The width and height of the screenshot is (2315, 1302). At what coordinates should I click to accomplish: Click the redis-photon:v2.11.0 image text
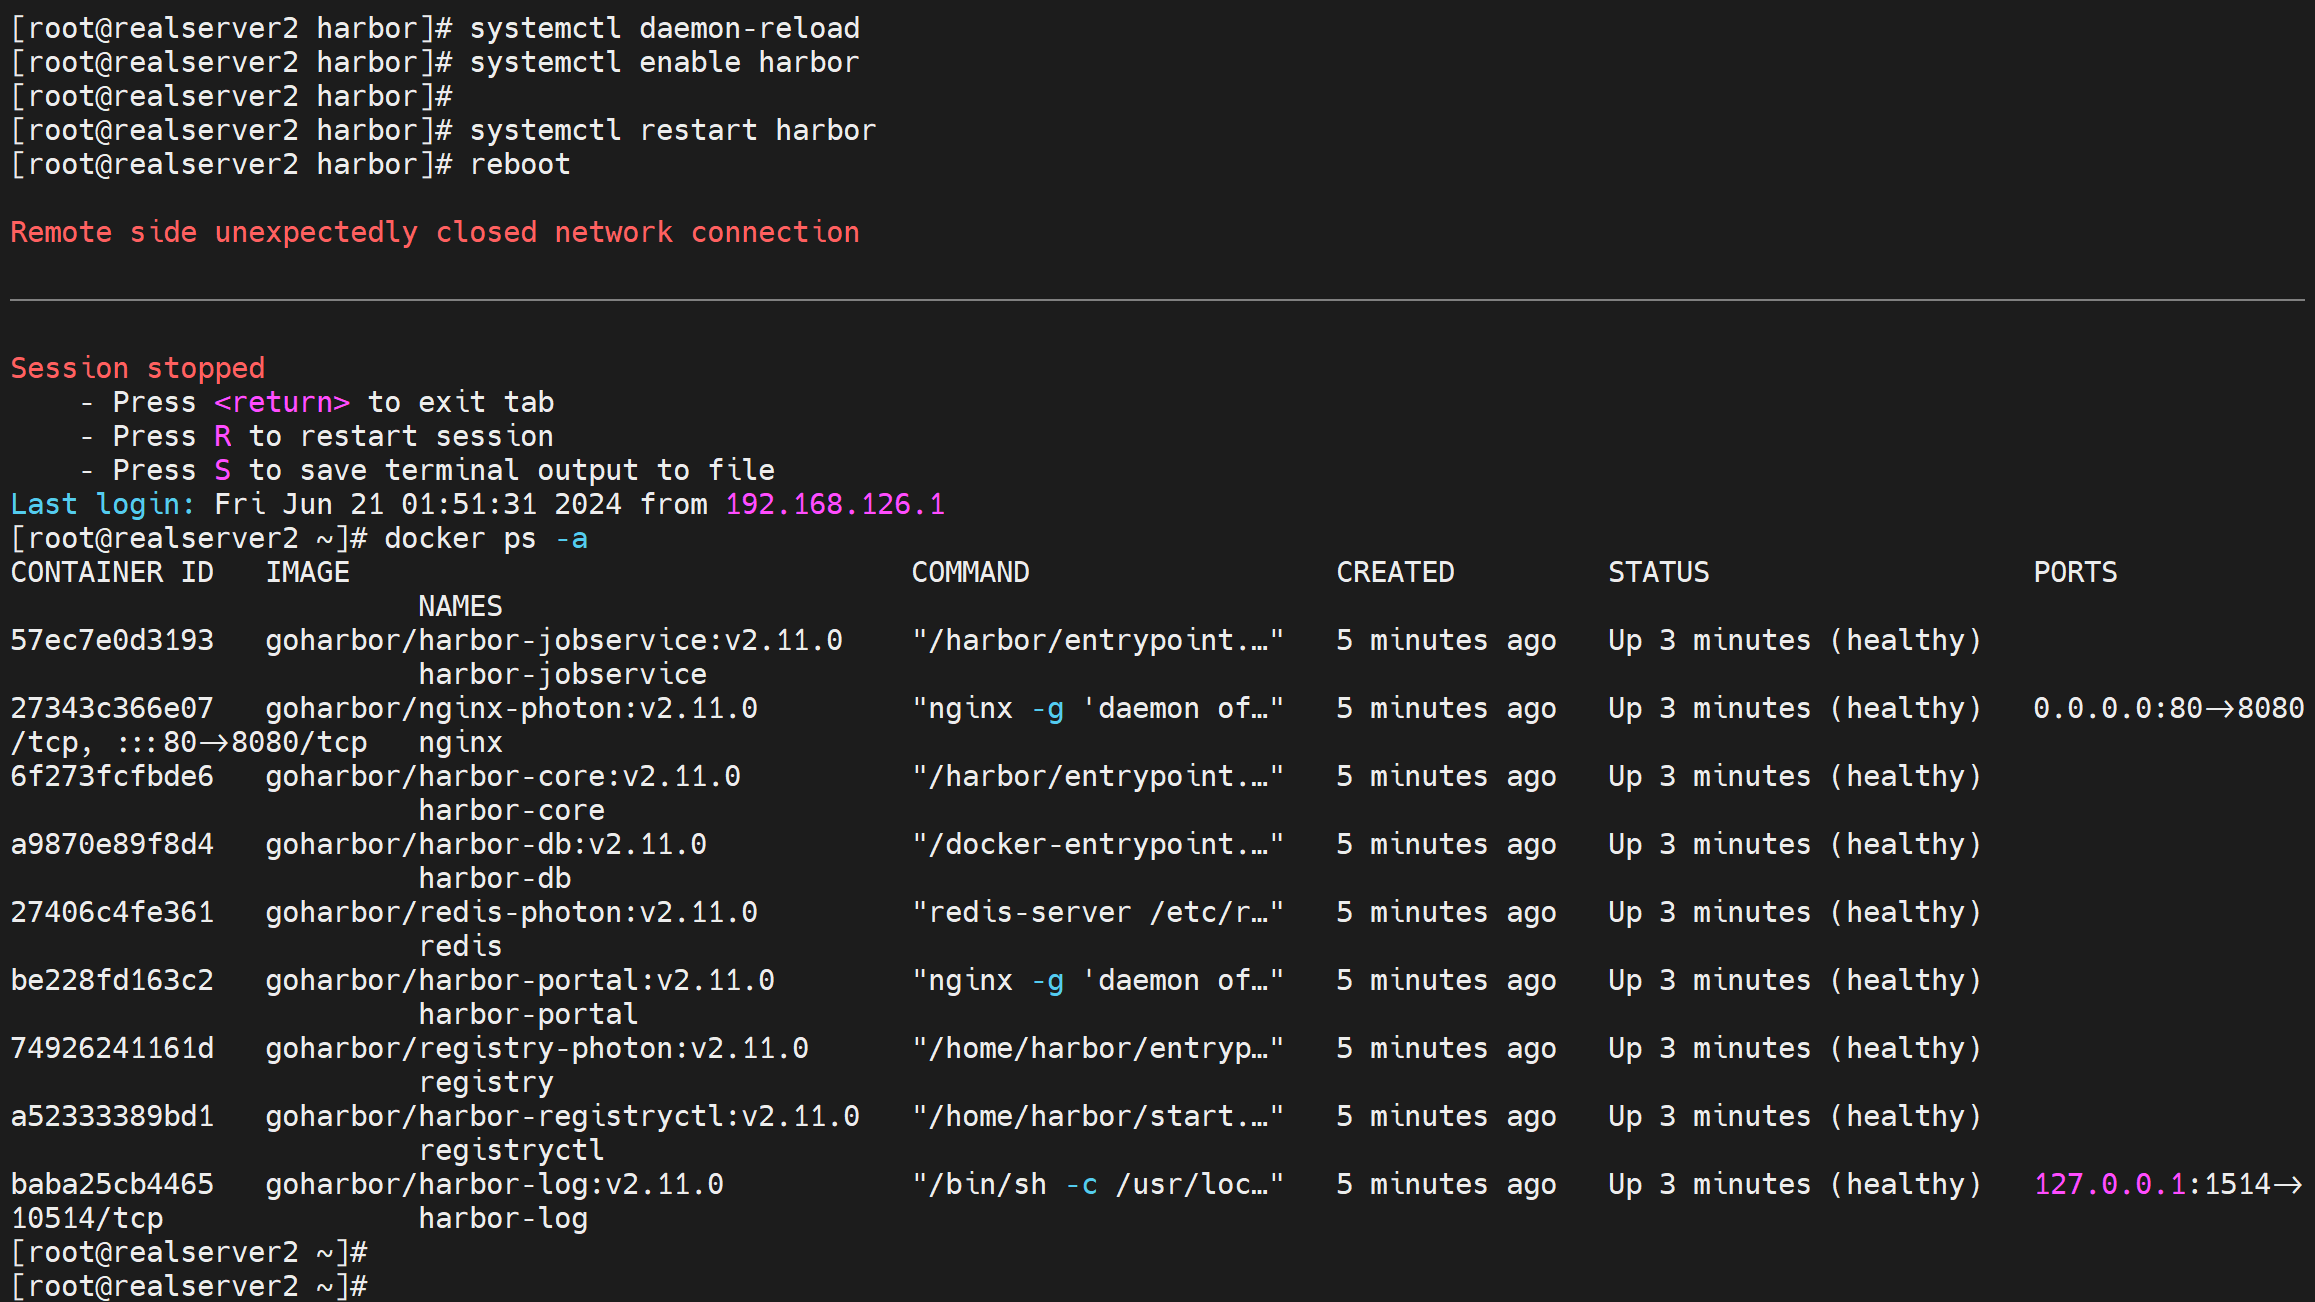click(511, 912)
